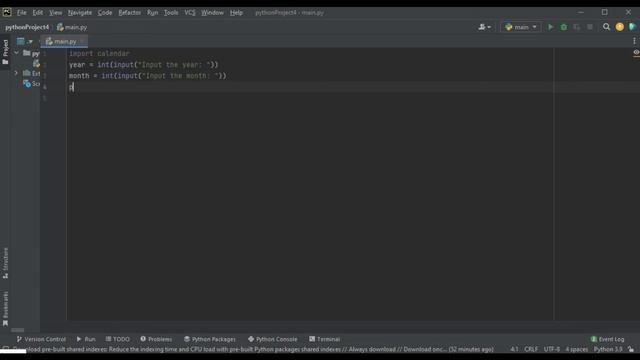Screen dimensions: 640x360
Task: Open the Version Control tool window
Action: click(41, 339)
